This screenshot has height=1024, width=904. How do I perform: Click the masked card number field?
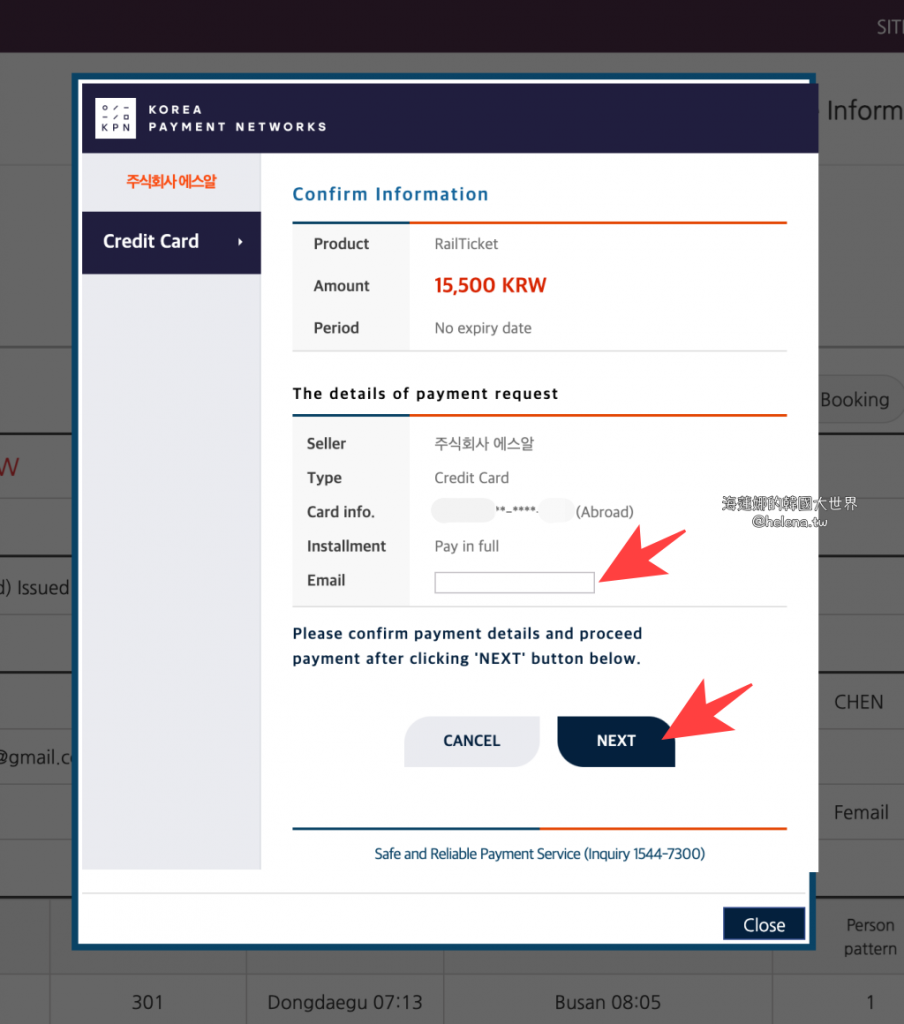[x=533, y=512]
